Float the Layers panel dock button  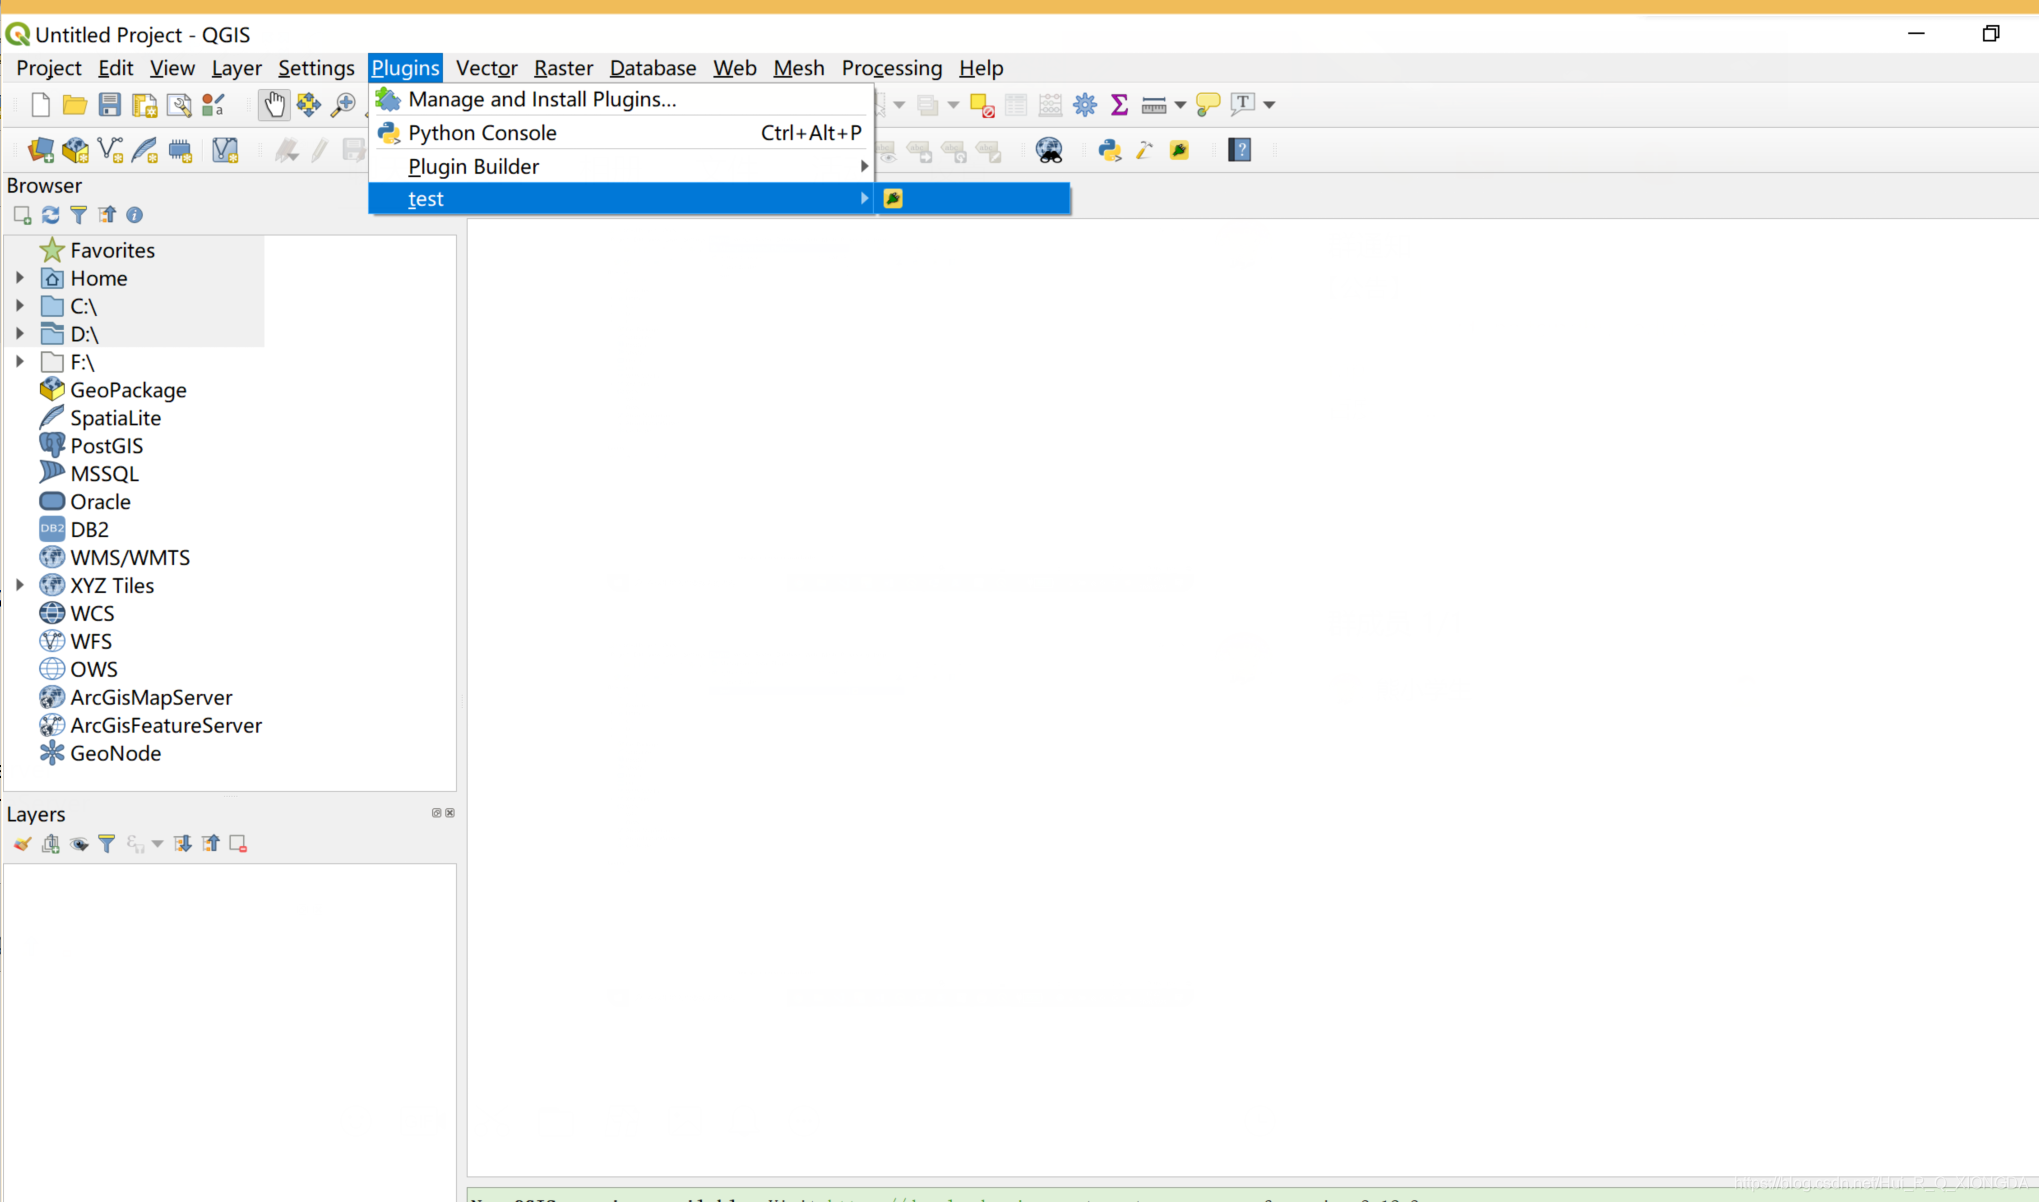coord(436,813)
